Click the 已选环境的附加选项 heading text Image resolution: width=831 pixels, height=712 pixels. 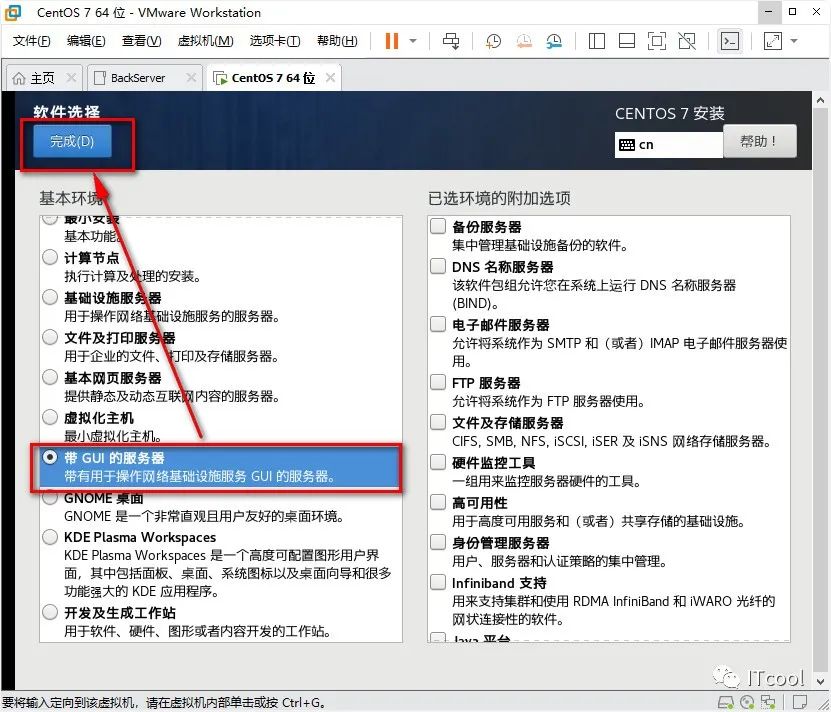[x=499, y=198]
